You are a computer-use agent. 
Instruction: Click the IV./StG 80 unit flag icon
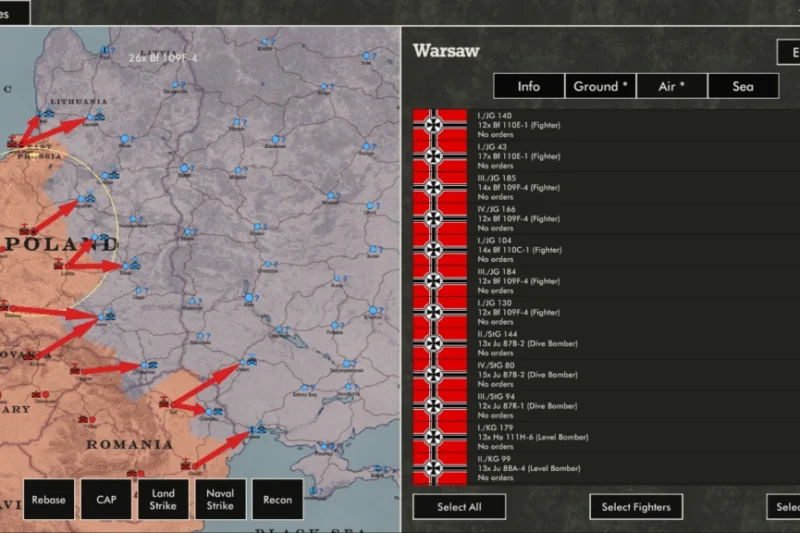click(440, 374)
